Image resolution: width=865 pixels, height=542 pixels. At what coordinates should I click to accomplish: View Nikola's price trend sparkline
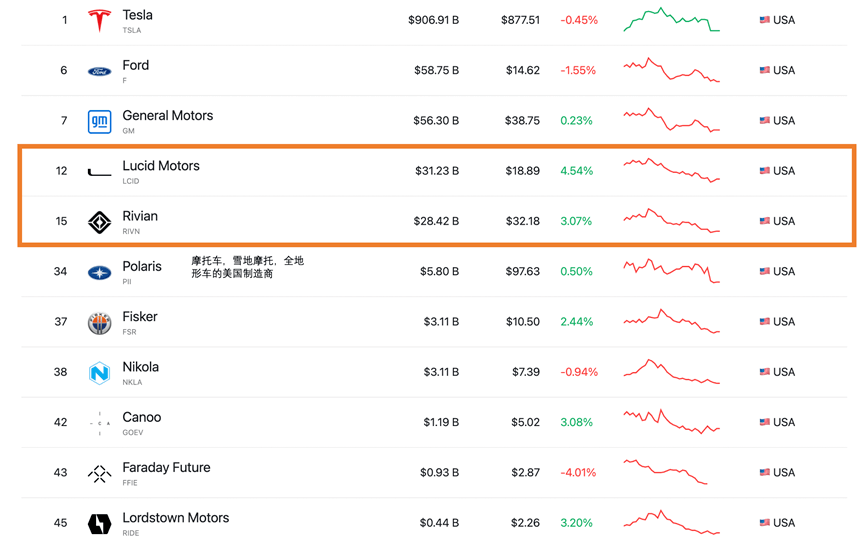coord(671,371)
